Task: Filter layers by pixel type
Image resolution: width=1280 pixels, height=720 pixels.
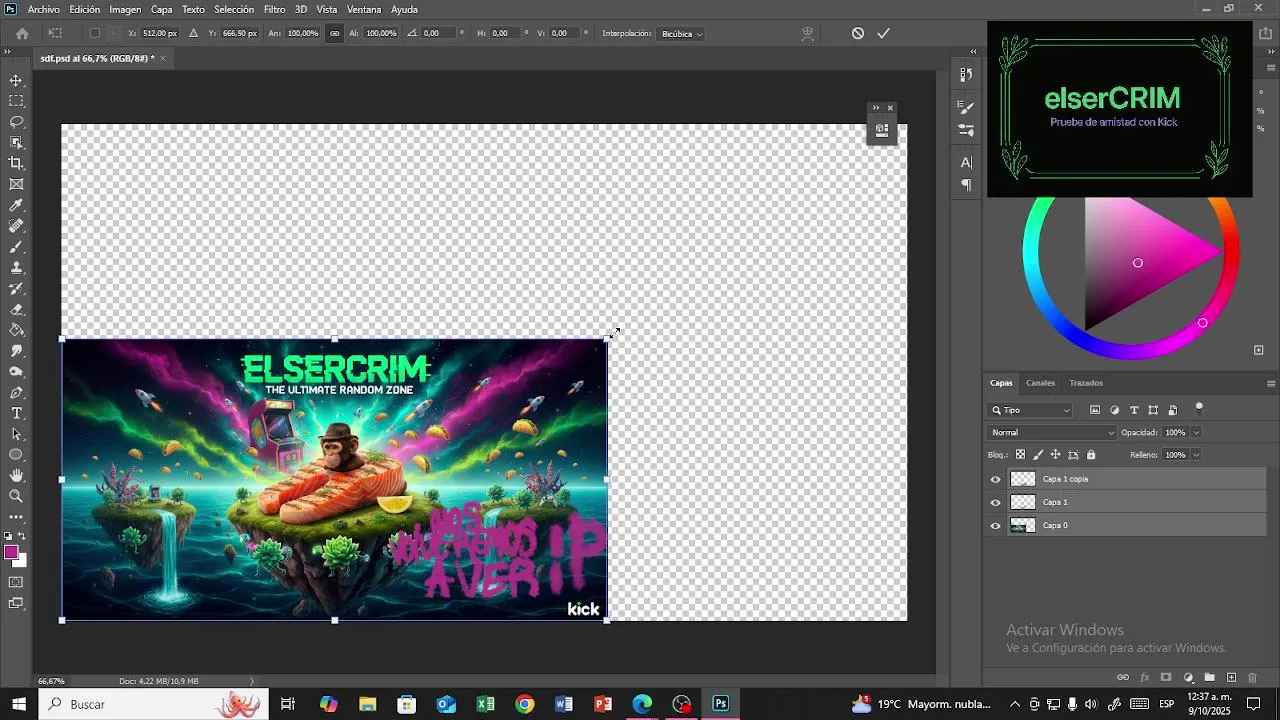Action: (x=1095, y=410)
